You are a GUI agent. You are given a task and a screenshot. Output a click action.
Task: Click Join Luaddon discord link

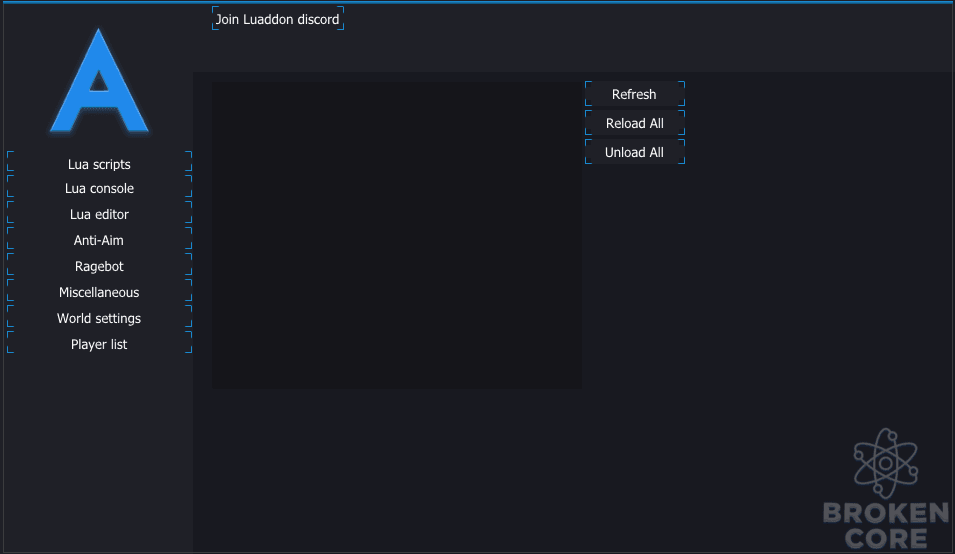click(278, 19)
